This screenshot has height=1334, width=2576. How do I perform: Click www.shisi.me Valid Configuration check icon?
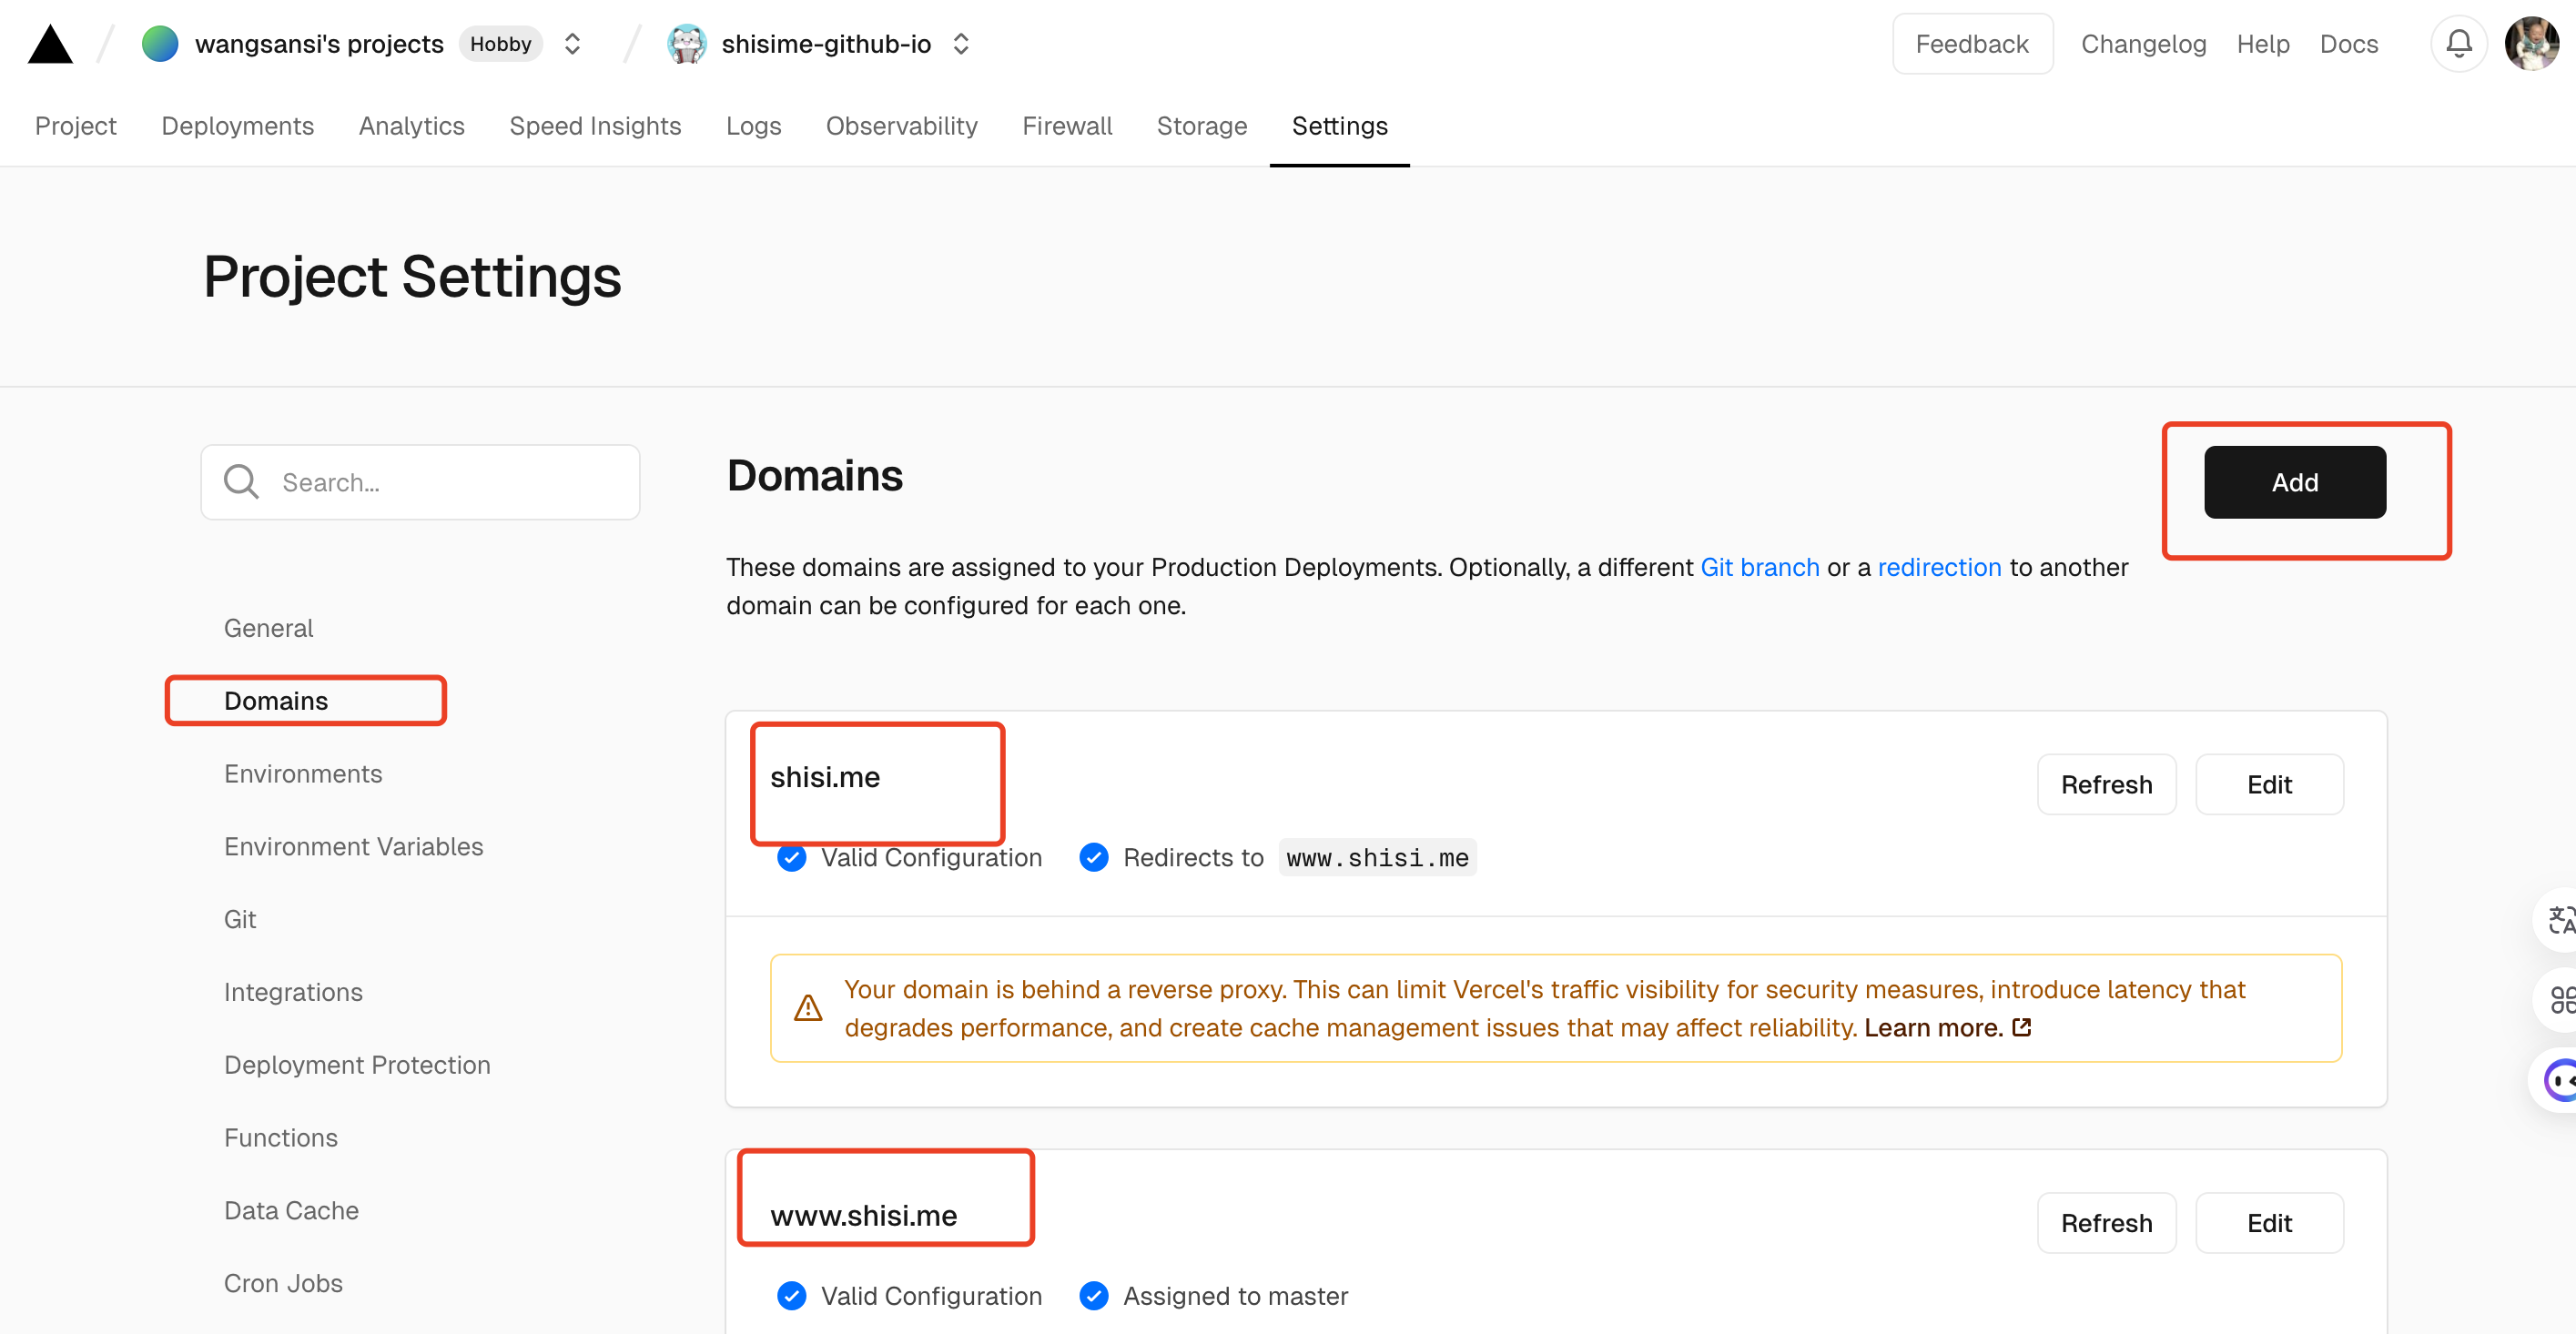coord(792,1295)
